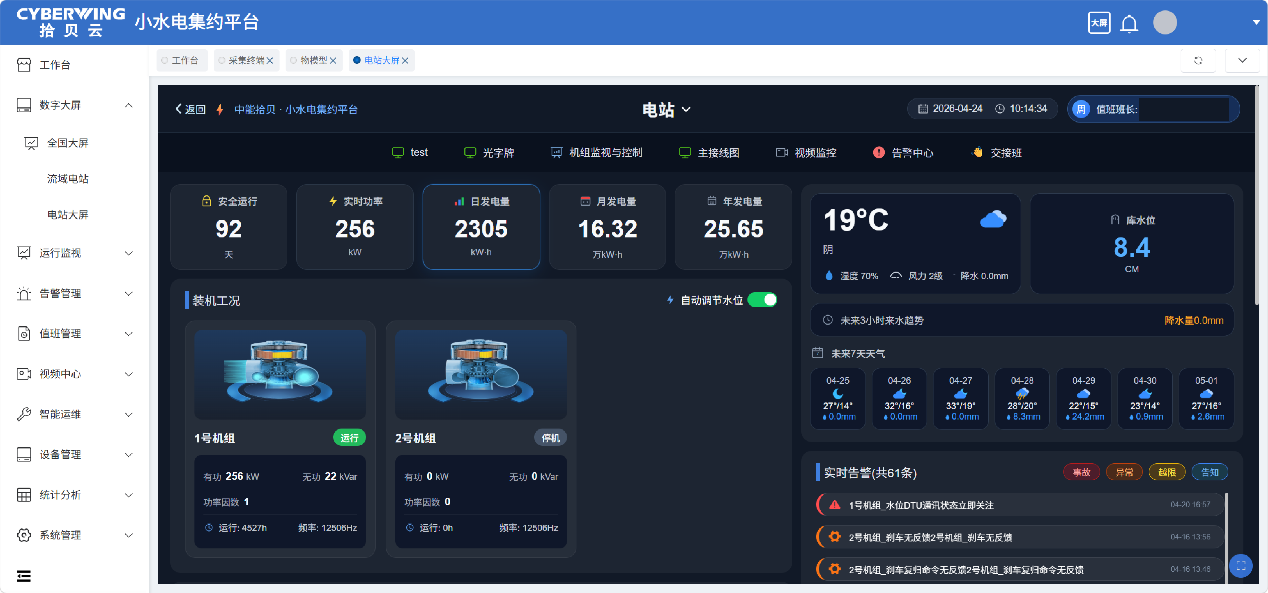Open the 大屏 big-screen icon in header

(x=1099, y=23)
